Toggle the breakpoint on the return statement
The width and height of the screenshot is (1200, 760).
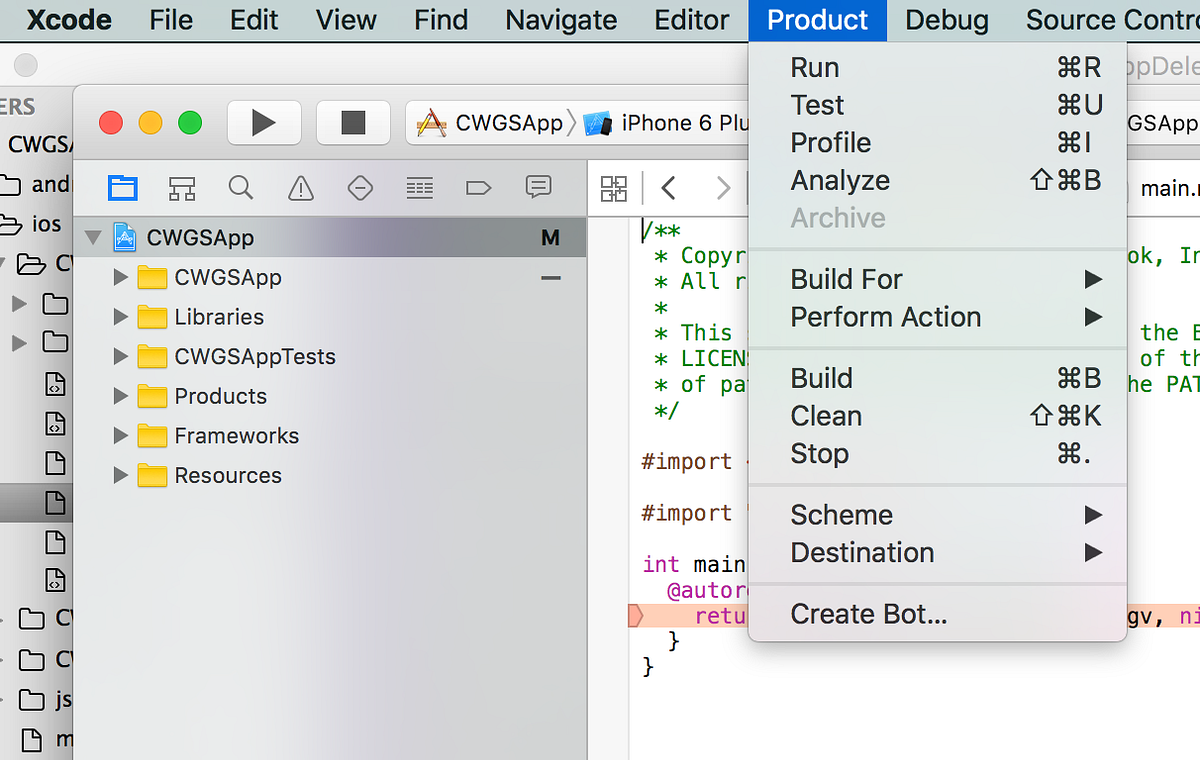click(637, 615)
